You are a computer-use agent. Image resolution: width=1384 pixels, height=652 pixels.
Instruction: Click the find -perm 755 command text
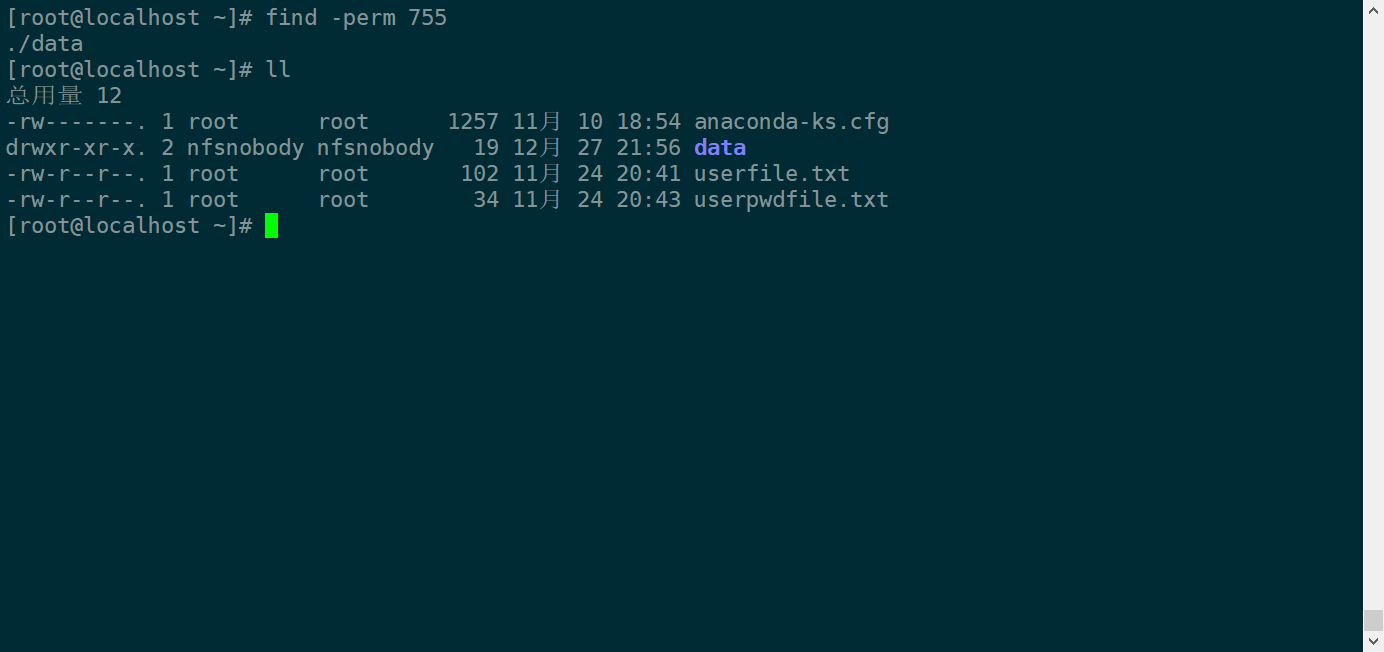coord(356,18)
